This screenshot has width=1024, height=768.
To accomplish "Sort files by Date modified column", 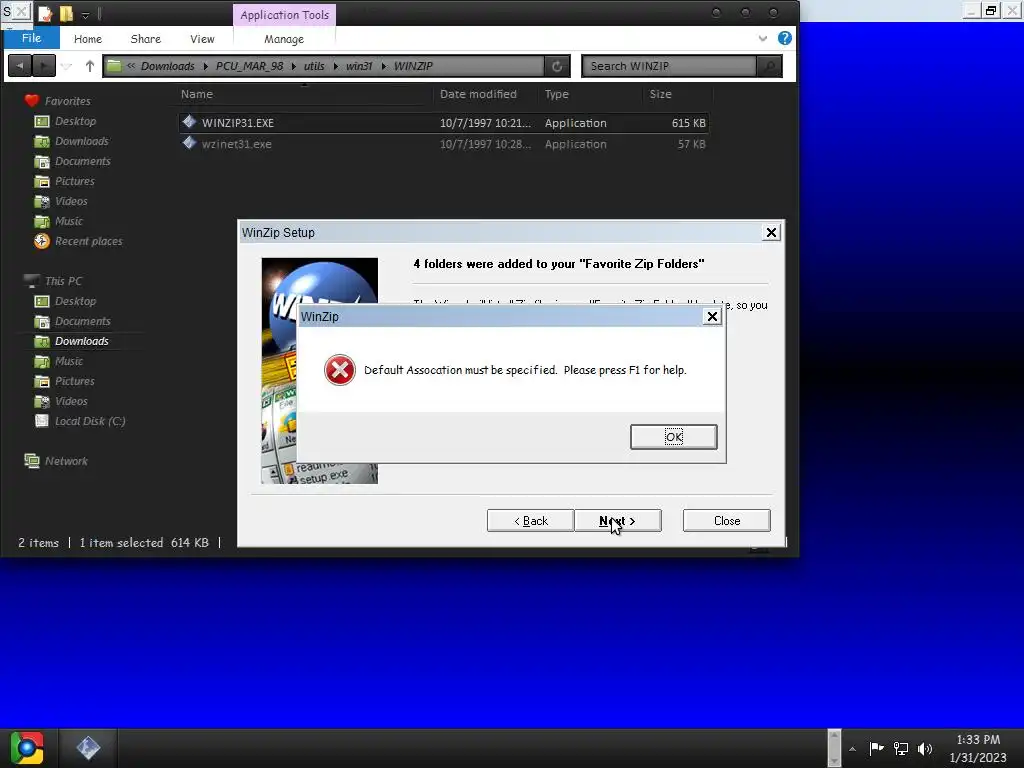I will 478,94.
